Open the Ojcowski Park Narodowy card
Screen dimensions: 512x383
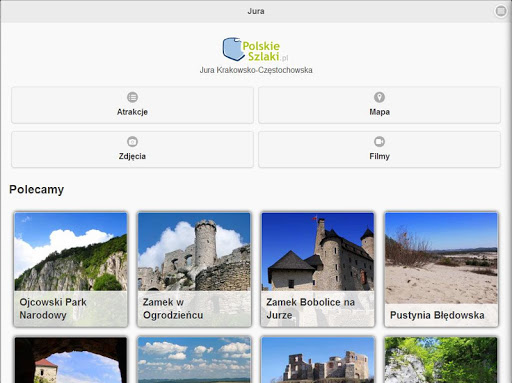click(x=71, y=269)
